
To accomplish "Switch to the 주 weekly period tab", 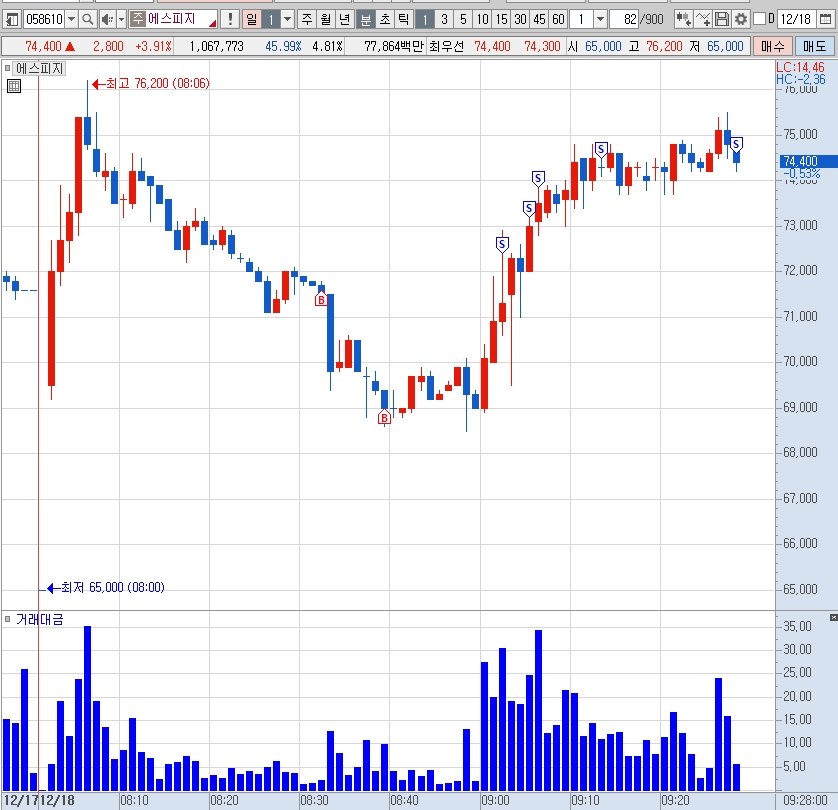I will point(307,20).
